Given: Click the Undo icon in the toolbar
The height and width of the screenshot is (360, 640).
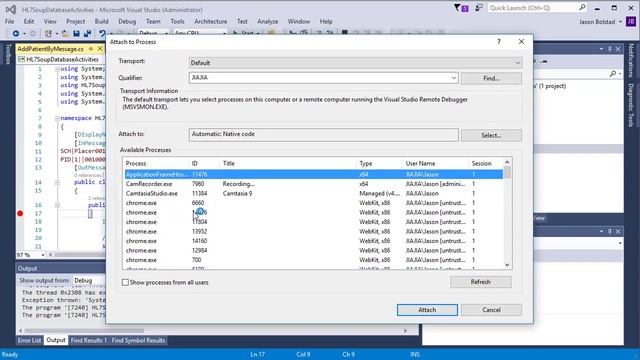Looking at the screenshot, I should coord(102,33).
